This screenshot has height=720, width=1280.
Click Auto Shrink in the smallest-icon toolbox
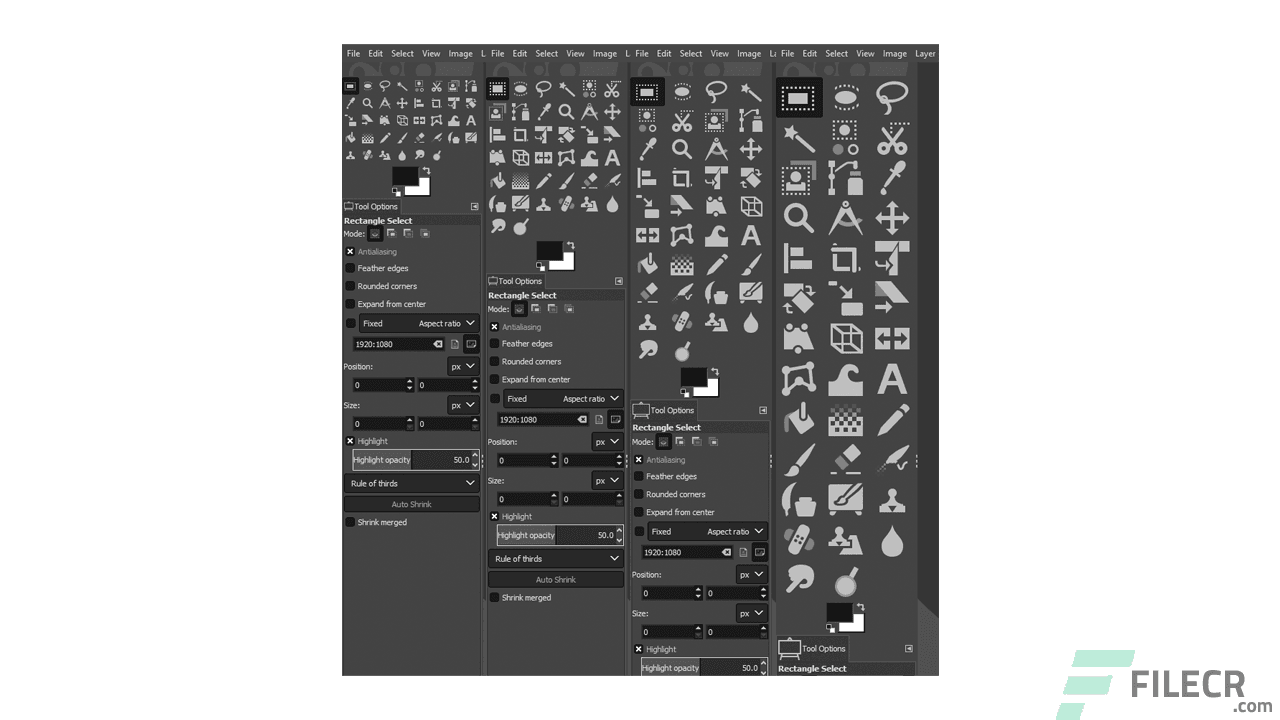click(x=412, y=504)
